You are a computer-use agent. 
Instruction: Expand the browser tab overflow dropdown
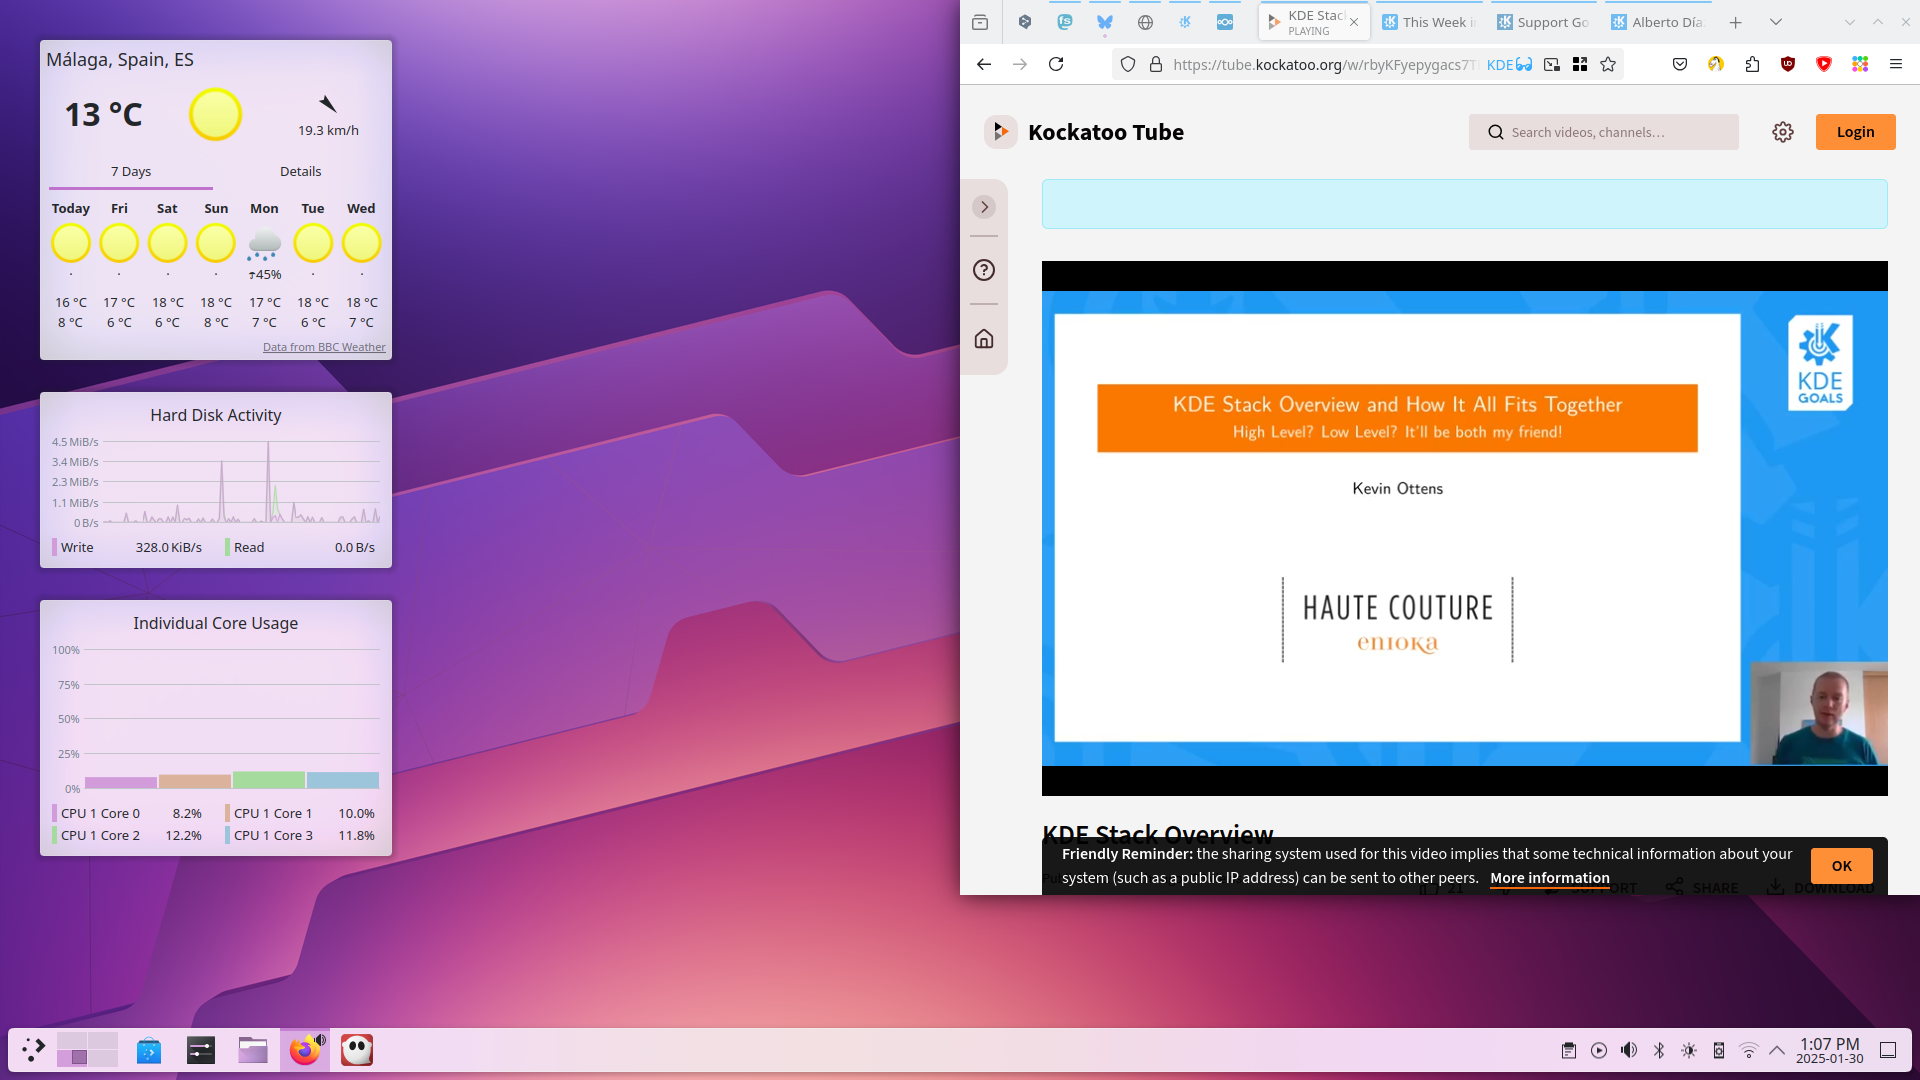coord(1775,21)
